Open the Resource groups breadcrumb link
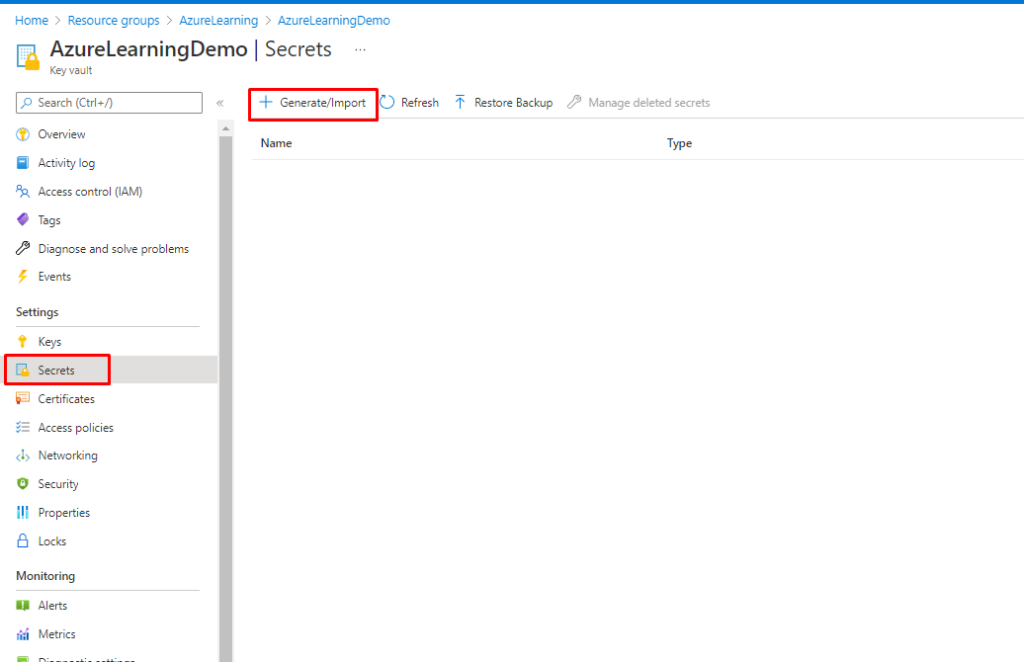This screenshot has width=1024, height=662. [114, 21]
